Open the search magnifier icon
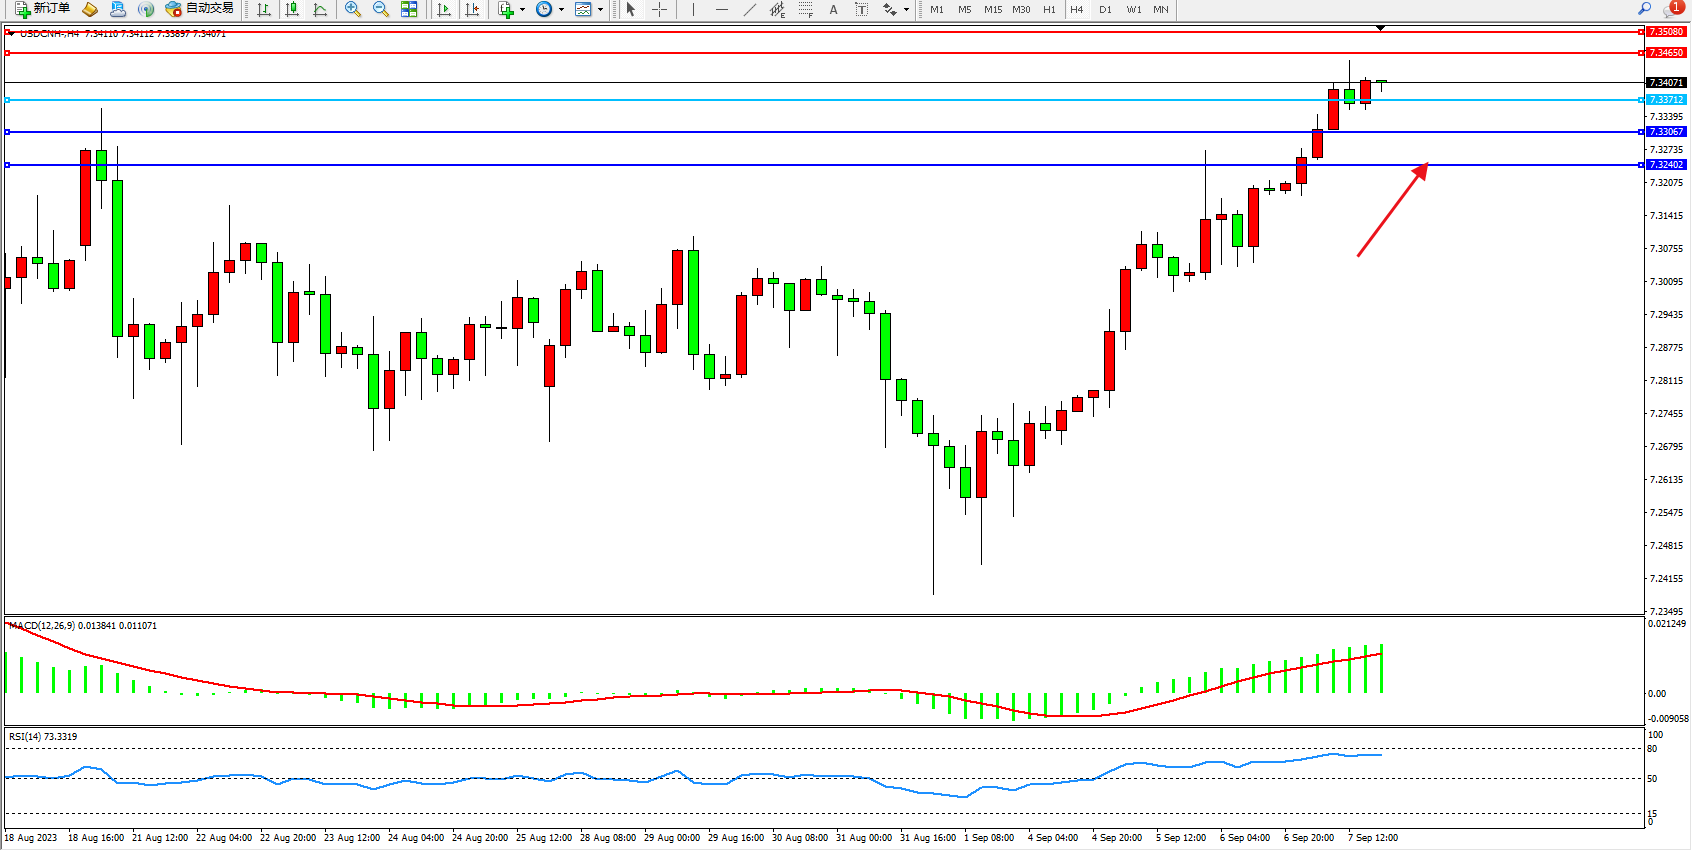The image size is (1692, 851). [x=1644, y=9]
